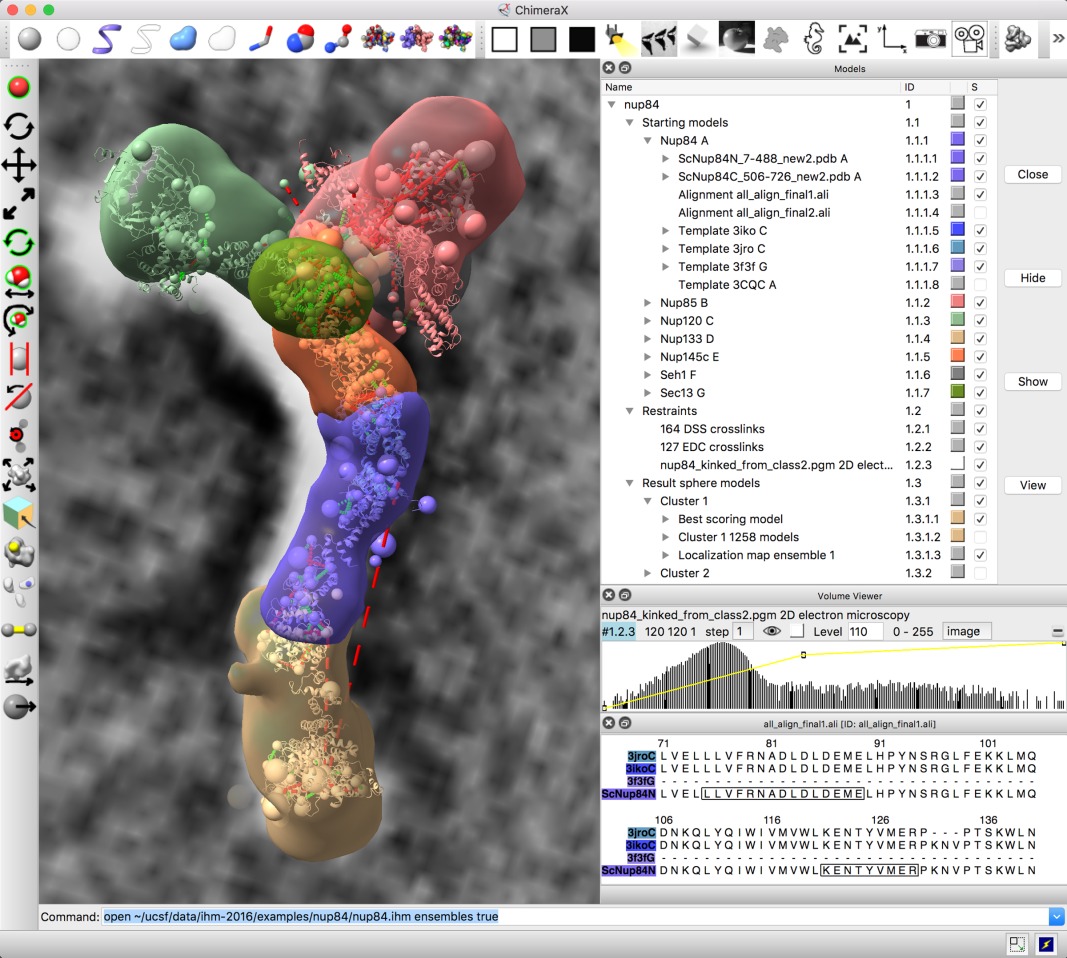Enable the Template 3CQC A checkbox

pyautogui.click(x=980, y=284)
